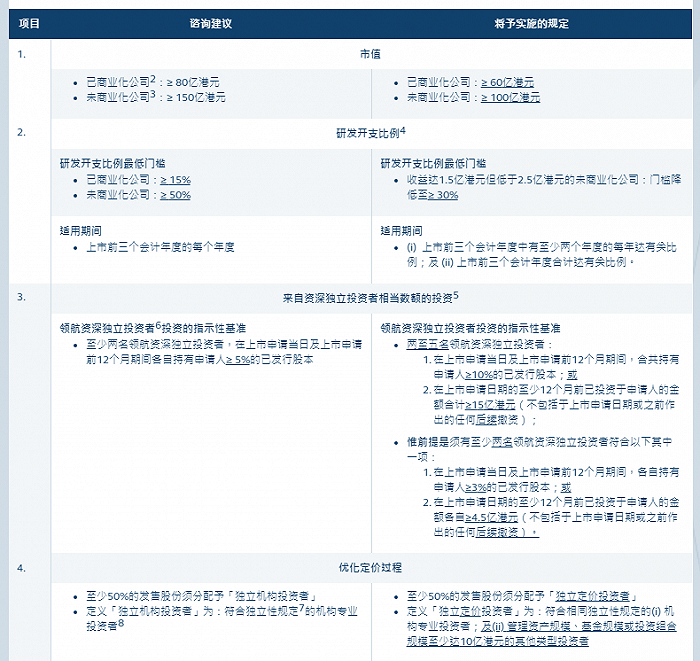Click the underlined ≥10% value
This screenshot has width=700, height=661.
479,375
